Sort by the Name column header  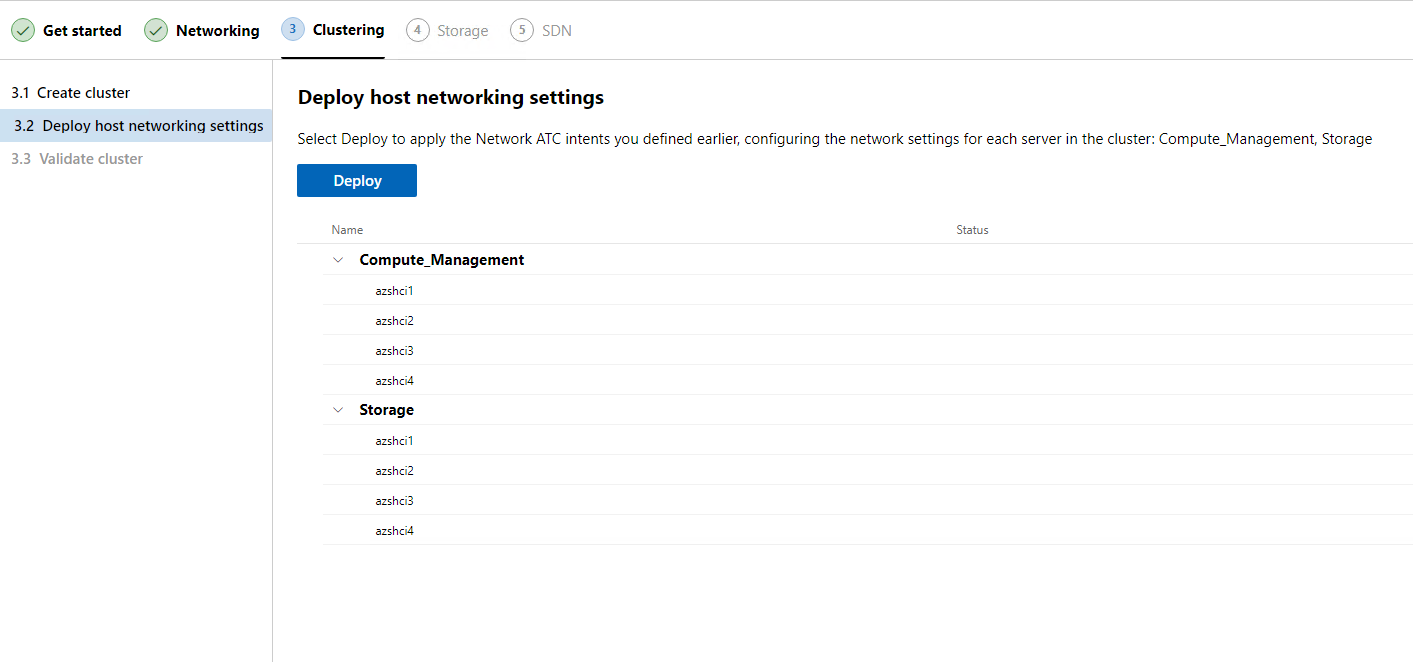coord(347,230)
